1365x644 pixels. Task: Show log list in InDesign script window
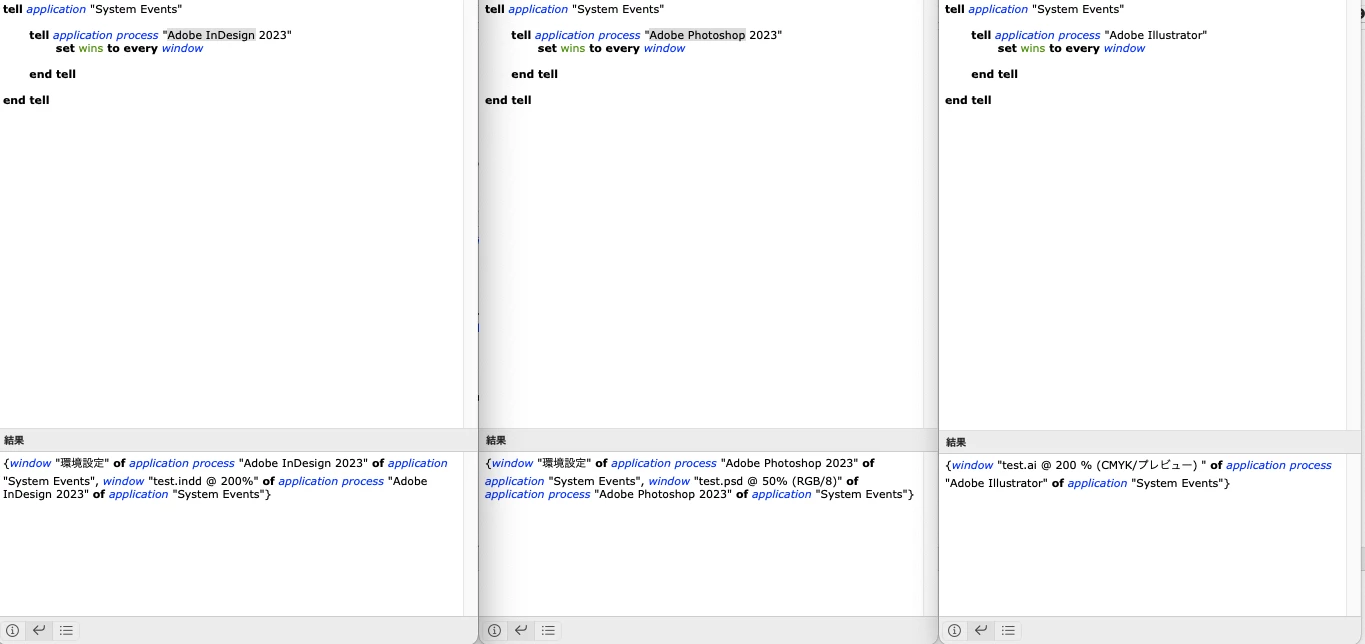(x=66, y=631)
